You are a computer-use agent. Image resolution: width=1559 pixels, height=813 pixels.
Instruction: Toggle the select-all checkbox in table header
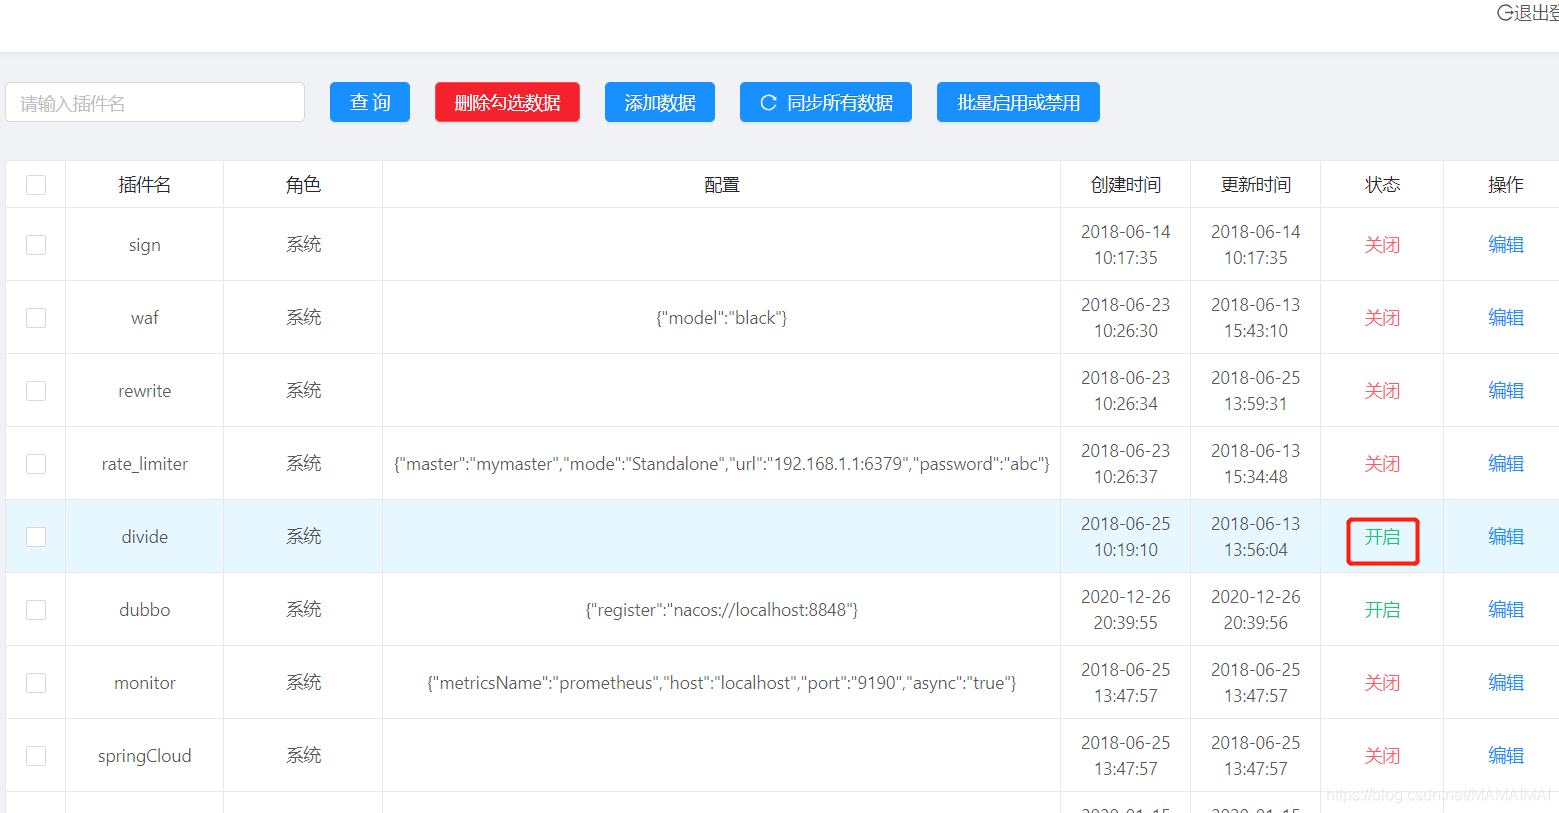tap(36, 185)
